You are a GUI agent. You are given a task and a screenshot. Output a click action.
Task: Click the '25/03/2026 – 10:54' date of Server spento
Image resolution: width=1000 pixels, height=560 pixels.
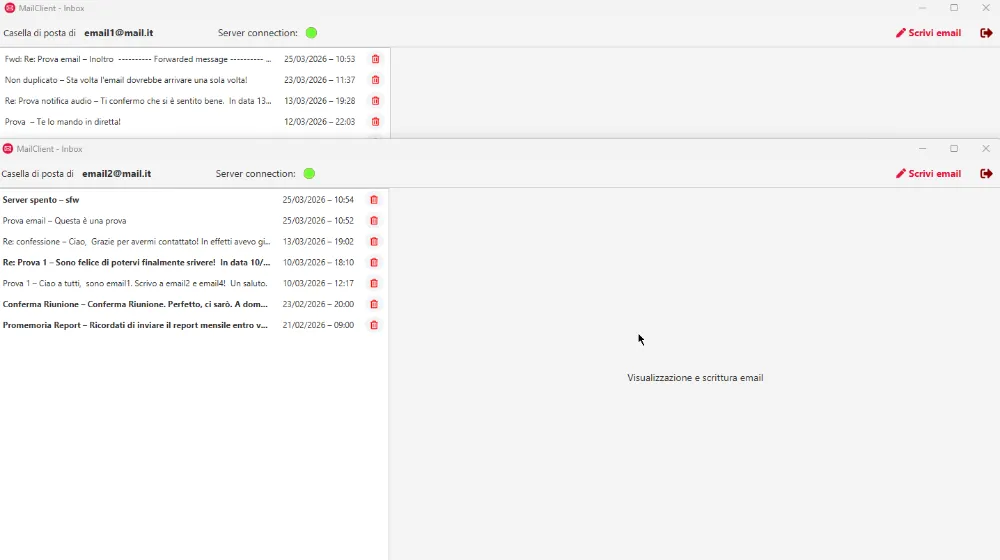pyautogui.click(x=318, y=200)
